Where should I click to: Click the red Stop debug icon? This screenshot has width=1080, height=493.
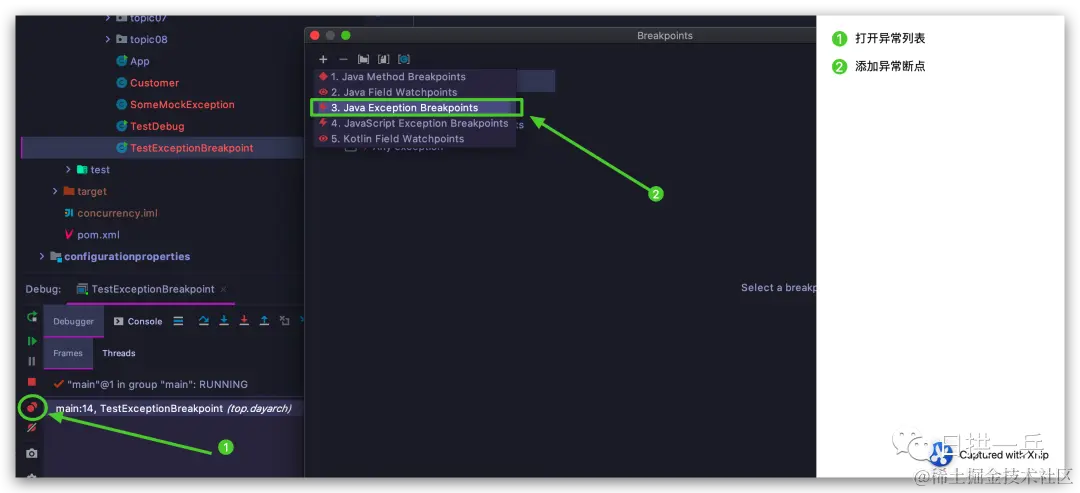32,381
